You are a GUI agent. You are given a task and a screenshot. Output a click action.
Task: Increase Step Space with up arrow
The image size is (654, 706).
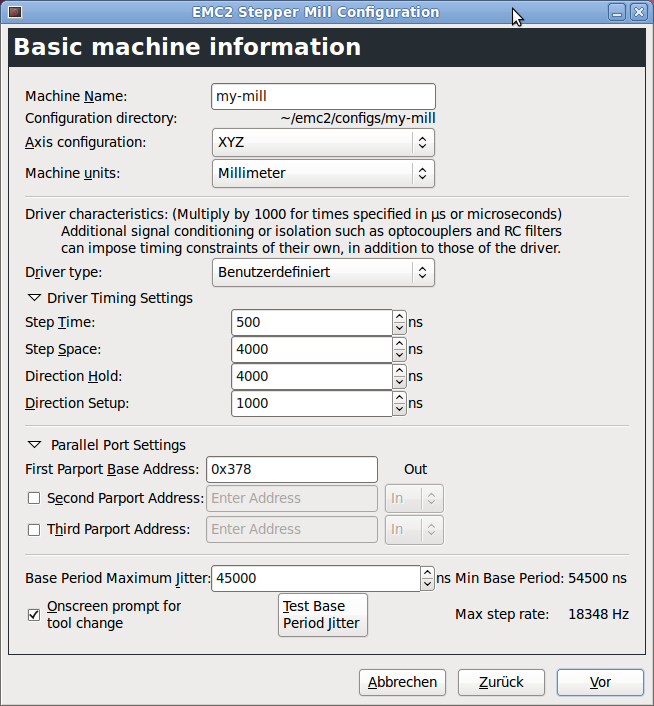[399, 344]
